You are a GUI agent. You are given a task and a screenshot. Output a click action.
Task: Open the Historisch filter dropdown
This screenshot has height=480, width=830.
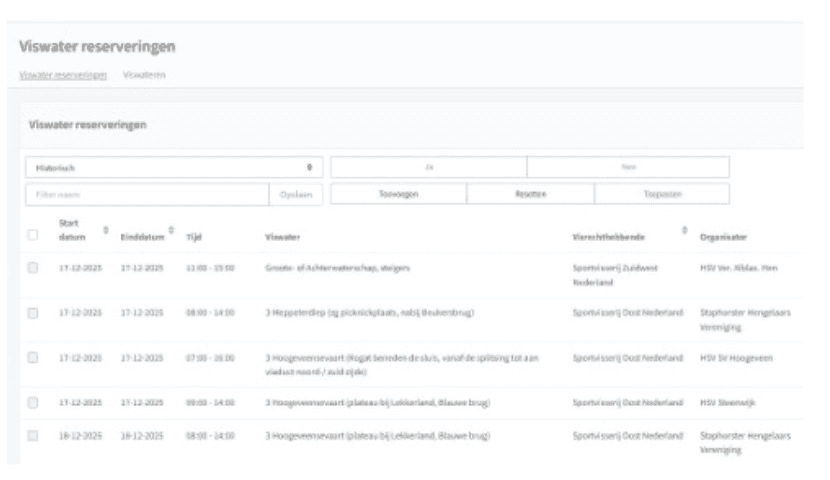(173, 167)
